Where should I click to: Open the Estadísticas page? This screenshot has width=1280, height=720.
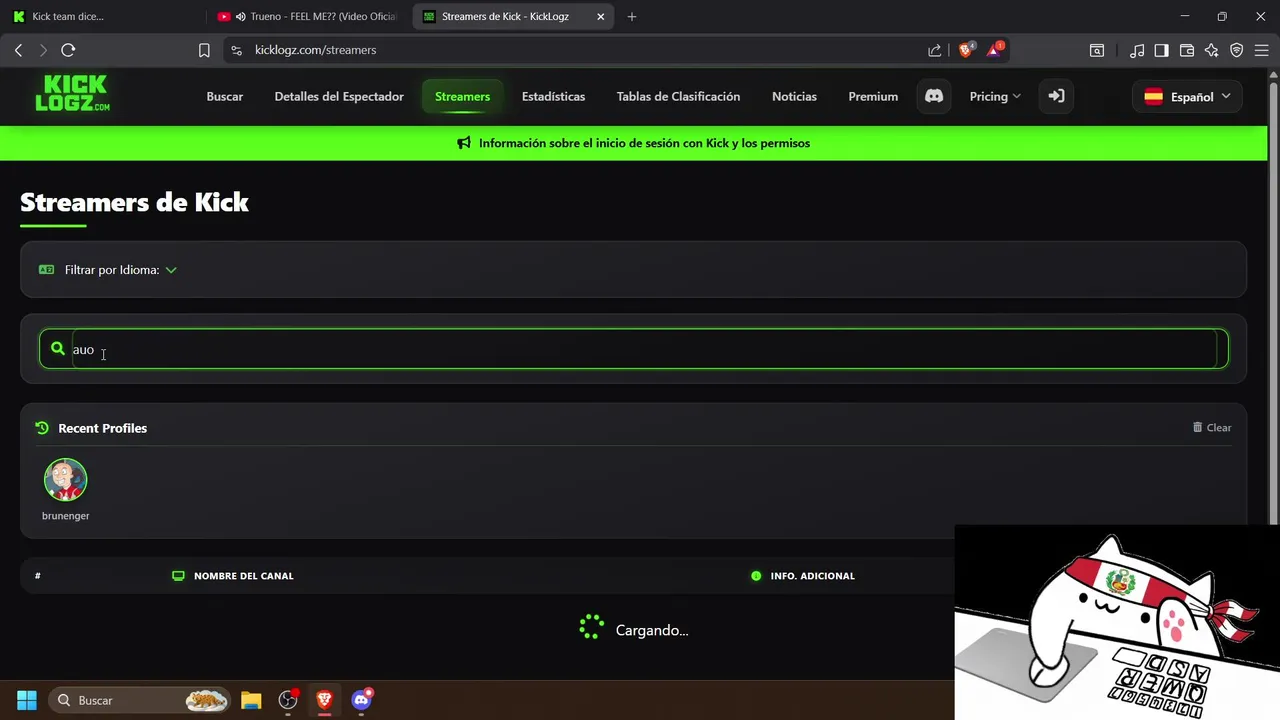(553, 96)
